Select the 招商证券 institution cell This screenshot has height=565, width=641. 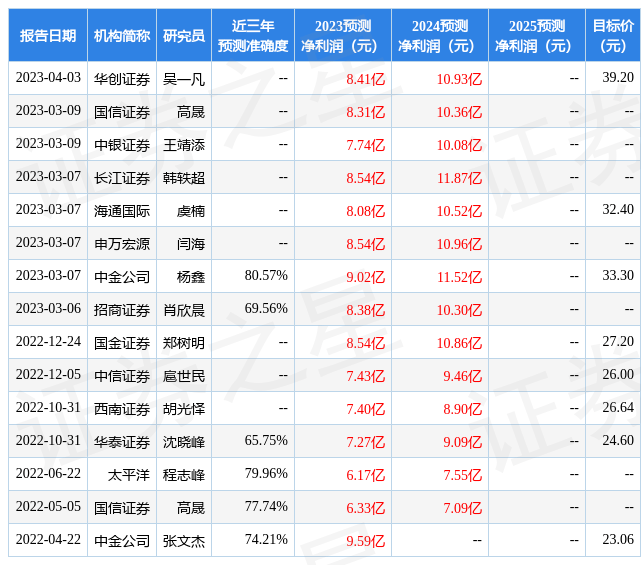[x=122, y=310]
